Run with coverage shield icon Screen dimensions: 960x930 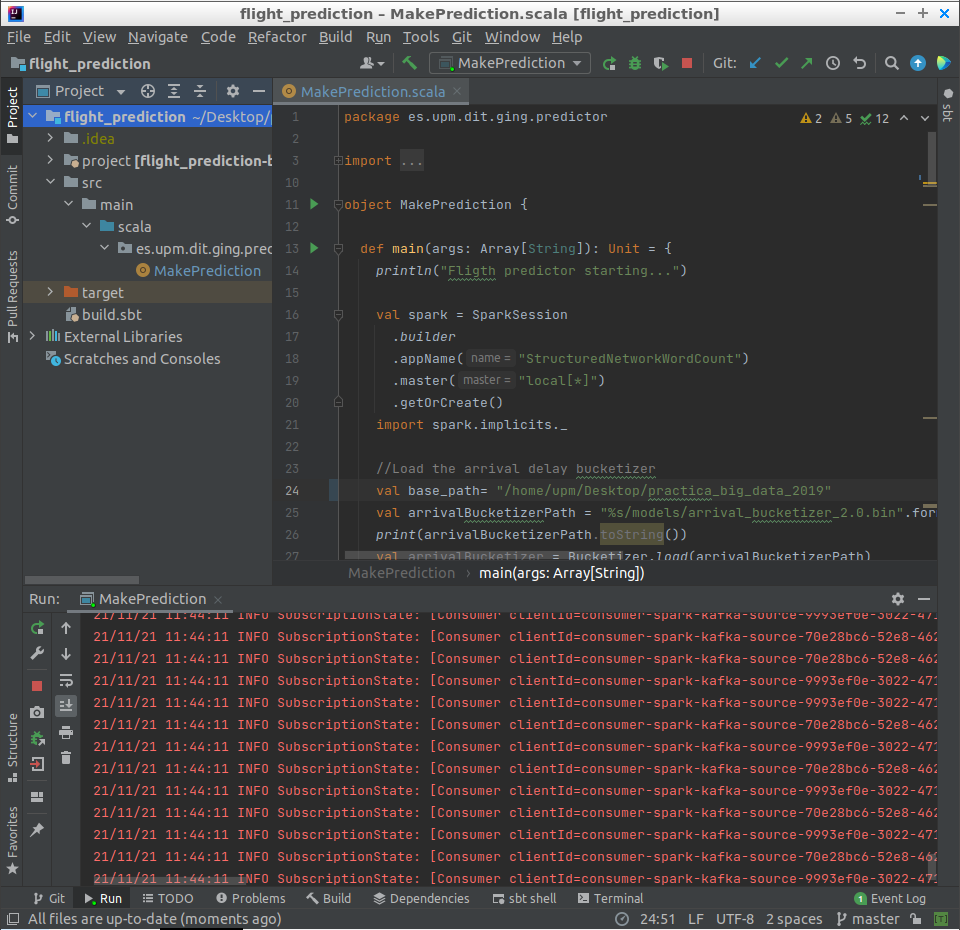661,63
